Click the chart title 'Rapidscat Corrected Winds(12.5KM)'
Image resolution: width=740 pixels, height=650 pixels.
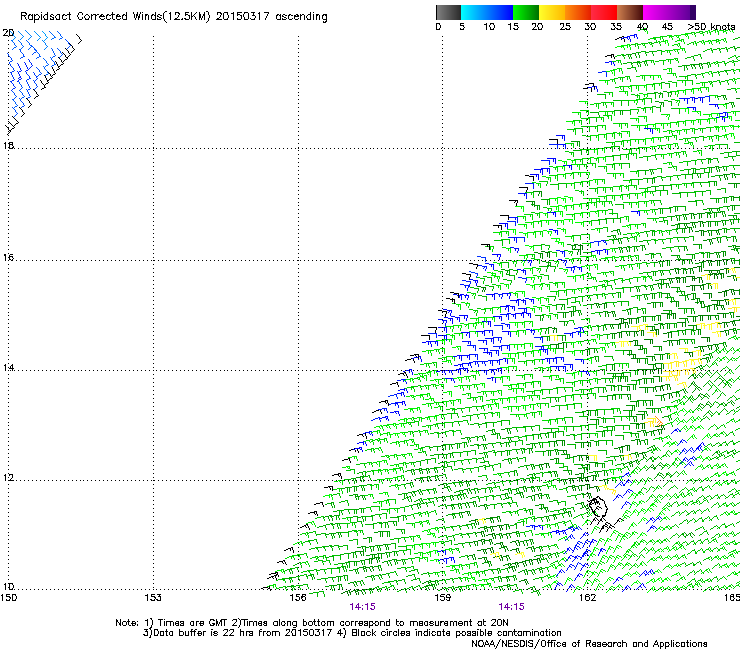pyautogui.click(x=115, y=17)
